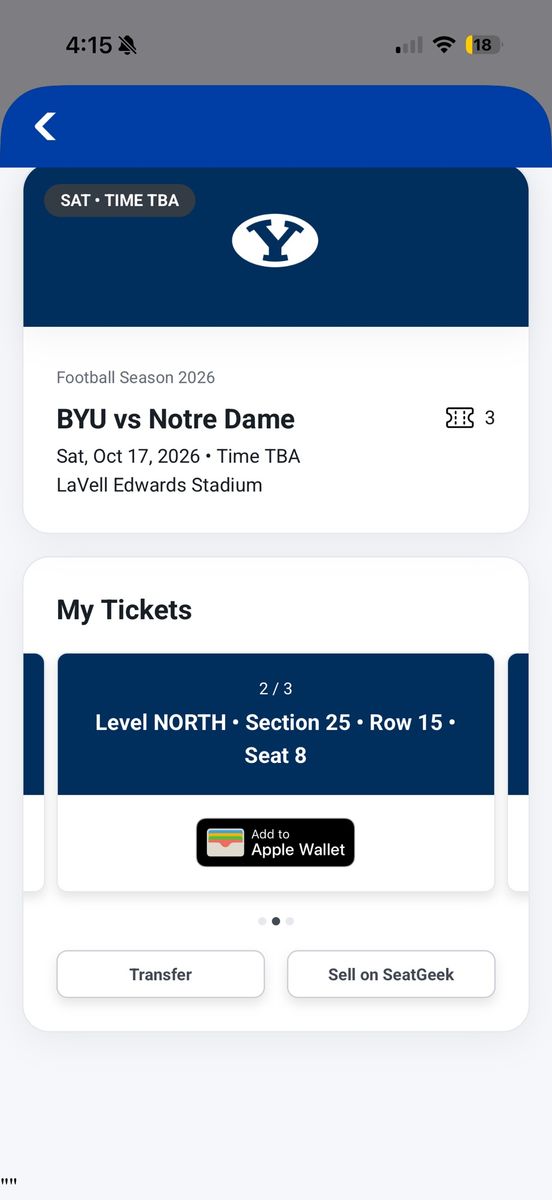Tap the Apple Wallet card icon

pyautogui.click(x=226, y=842)
